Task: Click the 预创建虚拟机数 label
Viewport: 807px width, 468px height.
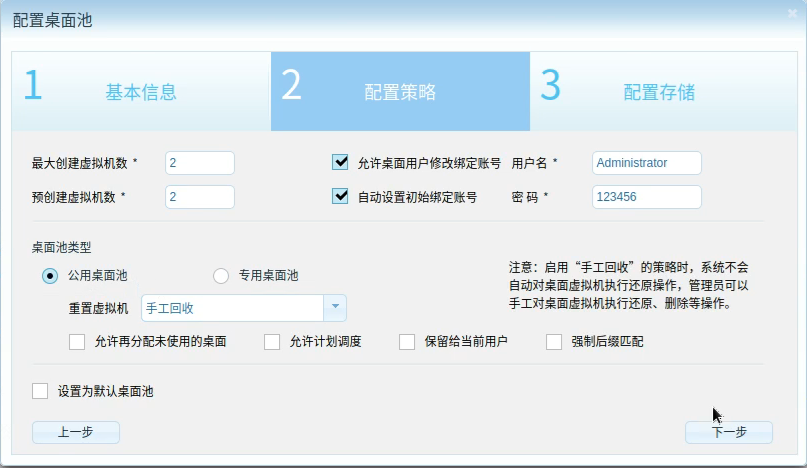Action: (74, 197)
